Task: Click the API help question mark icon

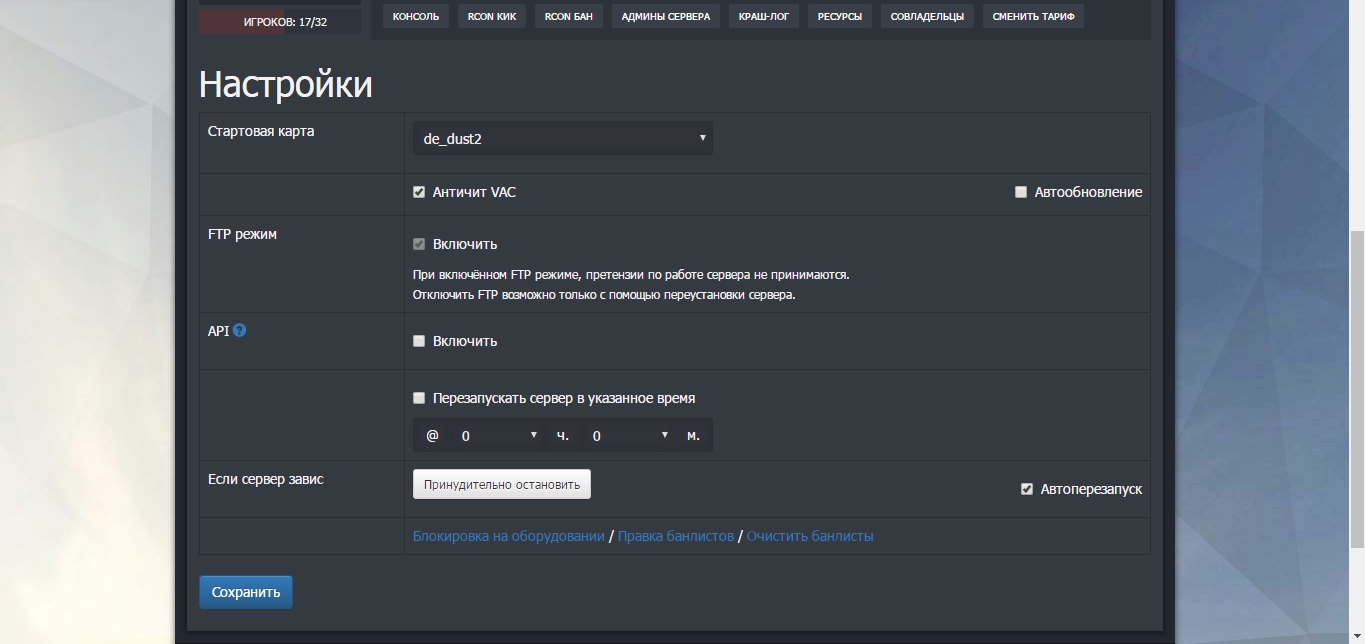Action: [x=239, y=330]
